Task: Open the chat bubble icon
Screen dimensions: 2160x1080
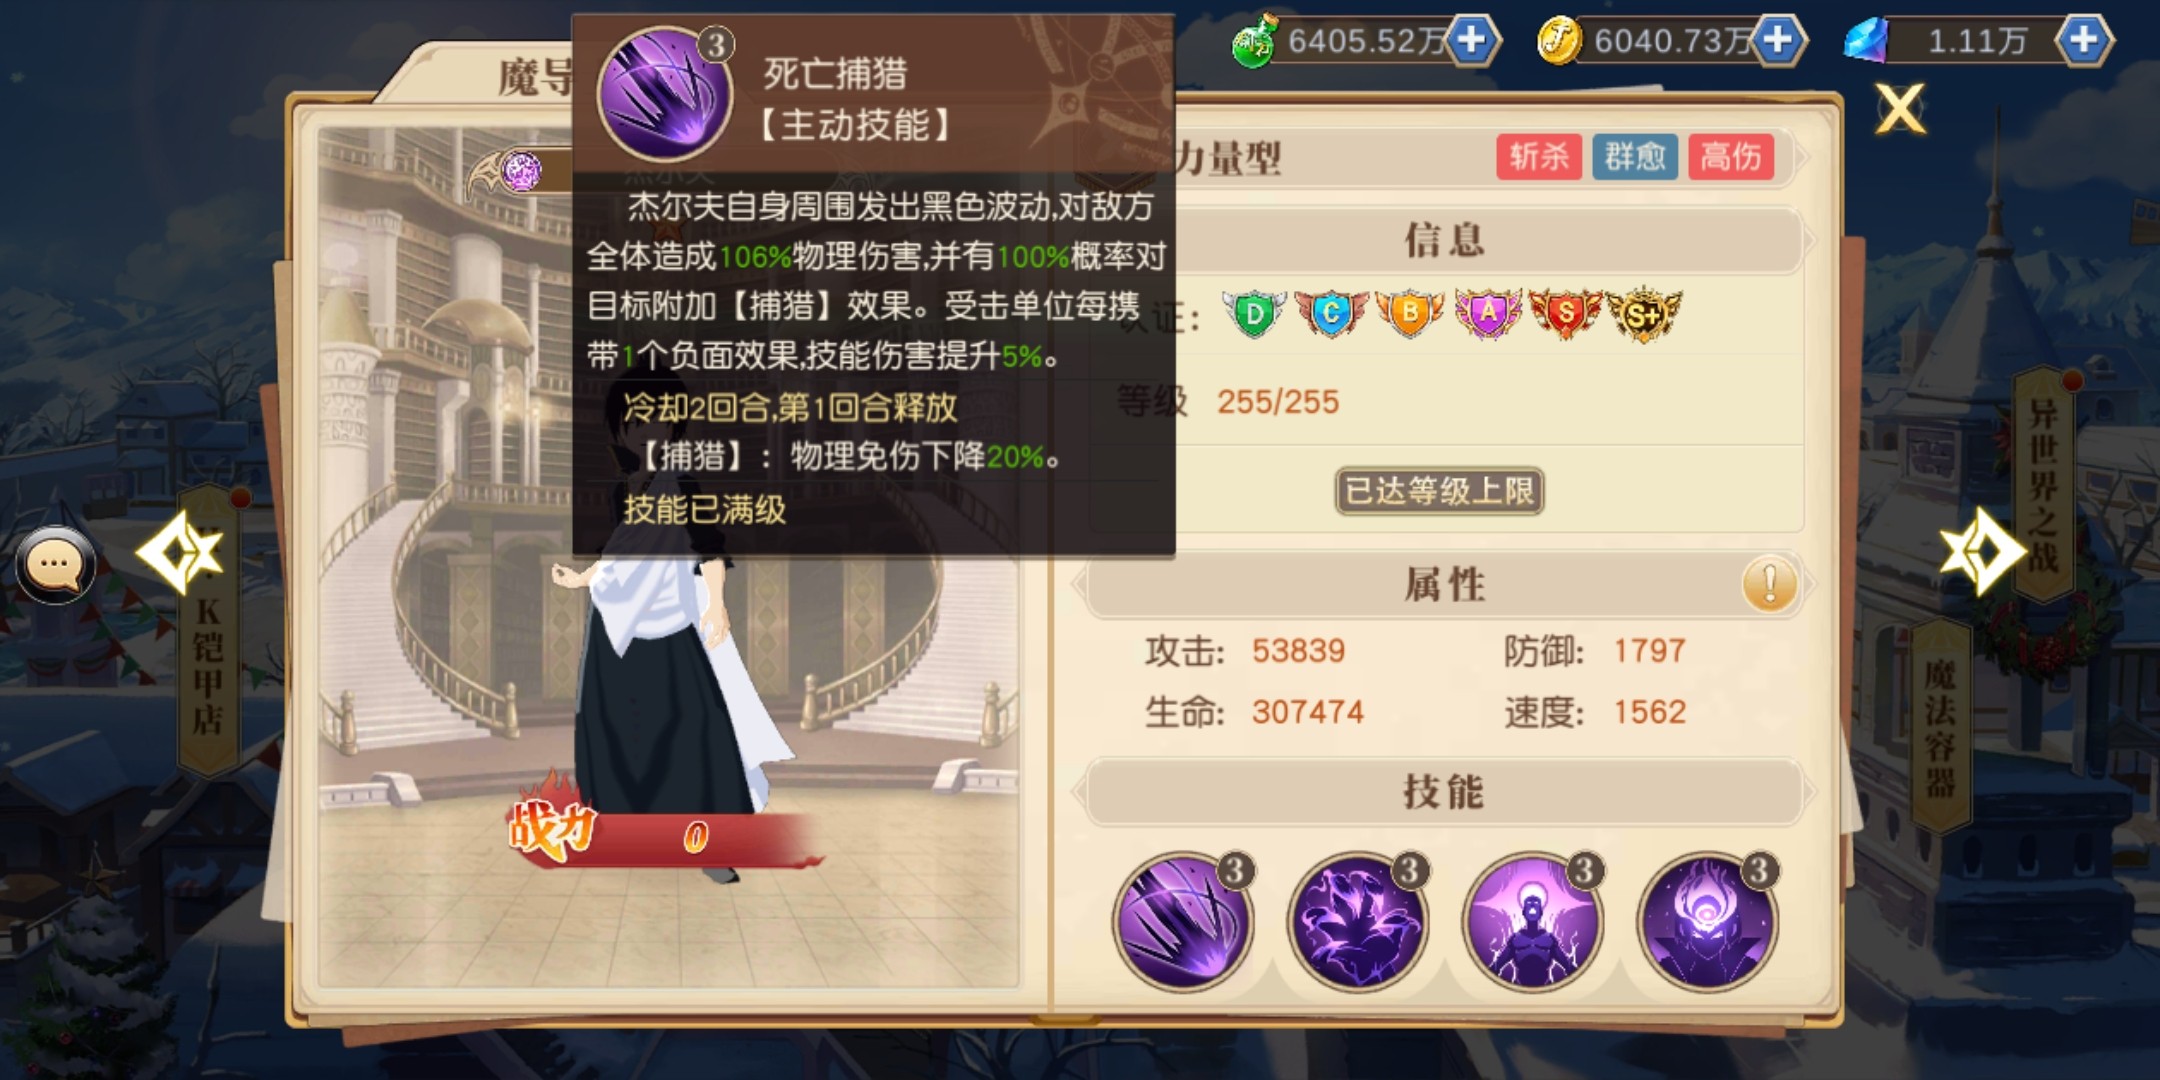Action: (x=55, y=564)
